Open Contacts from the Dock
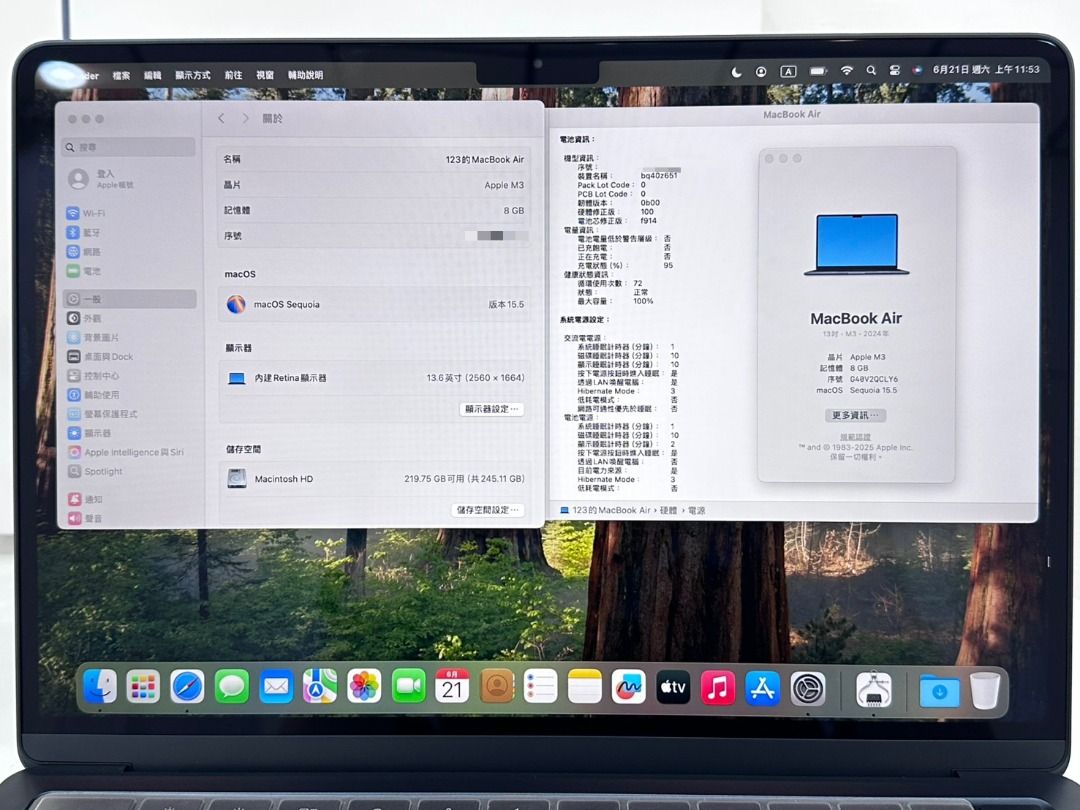1080x810 pixels. coord(497,687)
